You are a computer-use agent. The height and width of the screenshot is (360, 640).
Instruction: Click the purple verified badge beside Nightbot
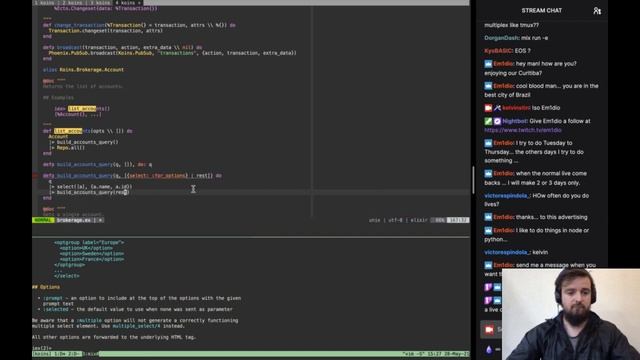(x=497, y=121)
